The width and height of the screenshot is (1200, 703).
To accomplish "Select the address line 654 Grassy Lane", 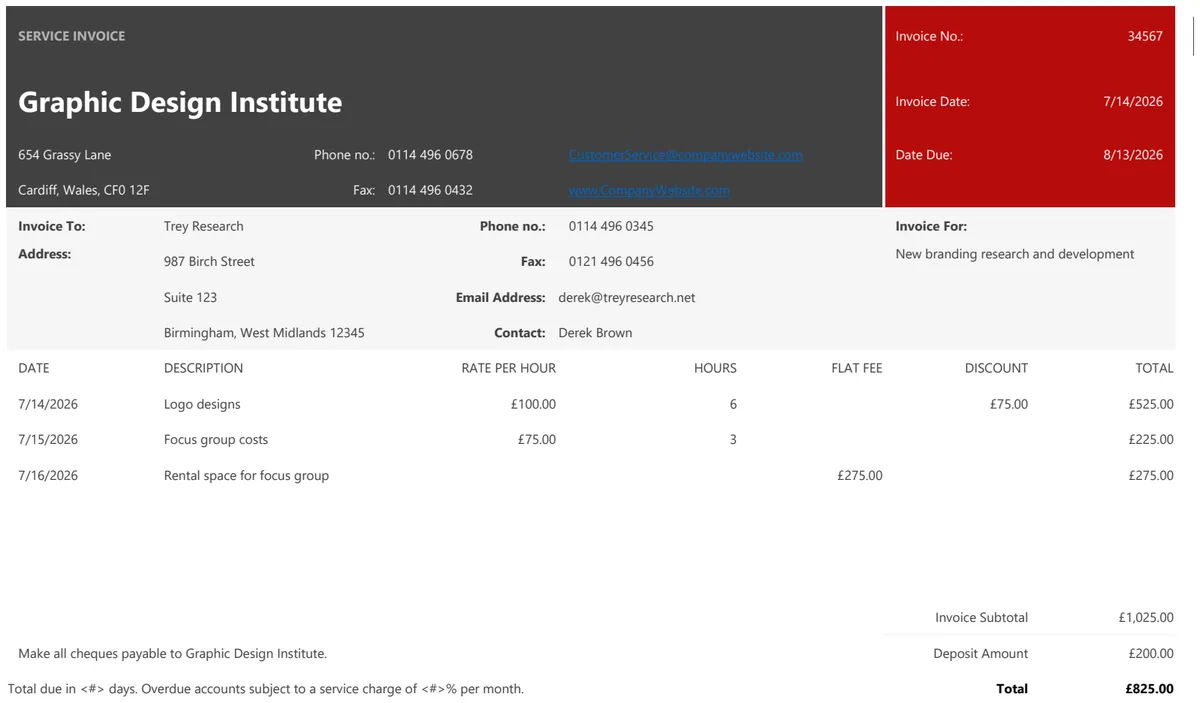I will pos(65,155).
